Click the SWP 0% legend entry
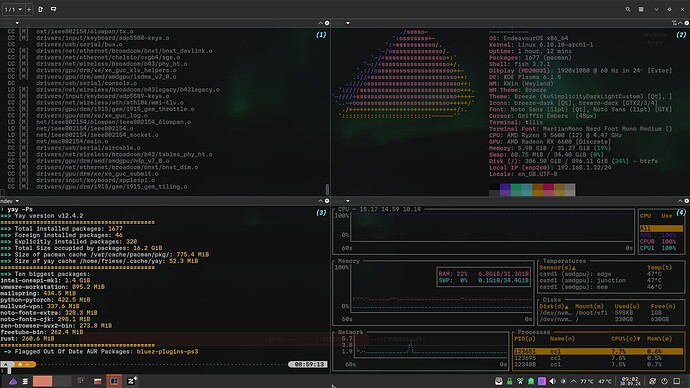Viewport: 690px width, 388px height. point(483,280)
